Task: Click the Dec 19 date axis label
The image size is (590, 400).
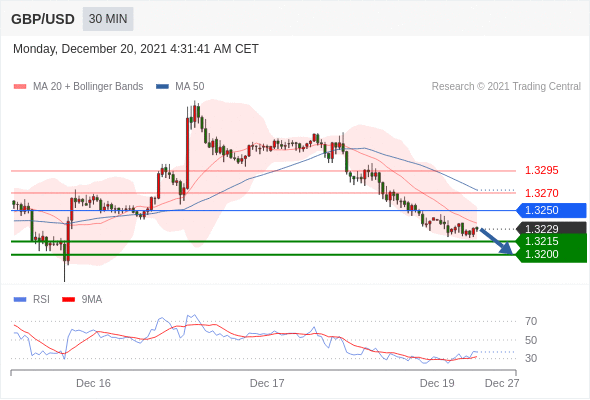Action: coord(437,383)
